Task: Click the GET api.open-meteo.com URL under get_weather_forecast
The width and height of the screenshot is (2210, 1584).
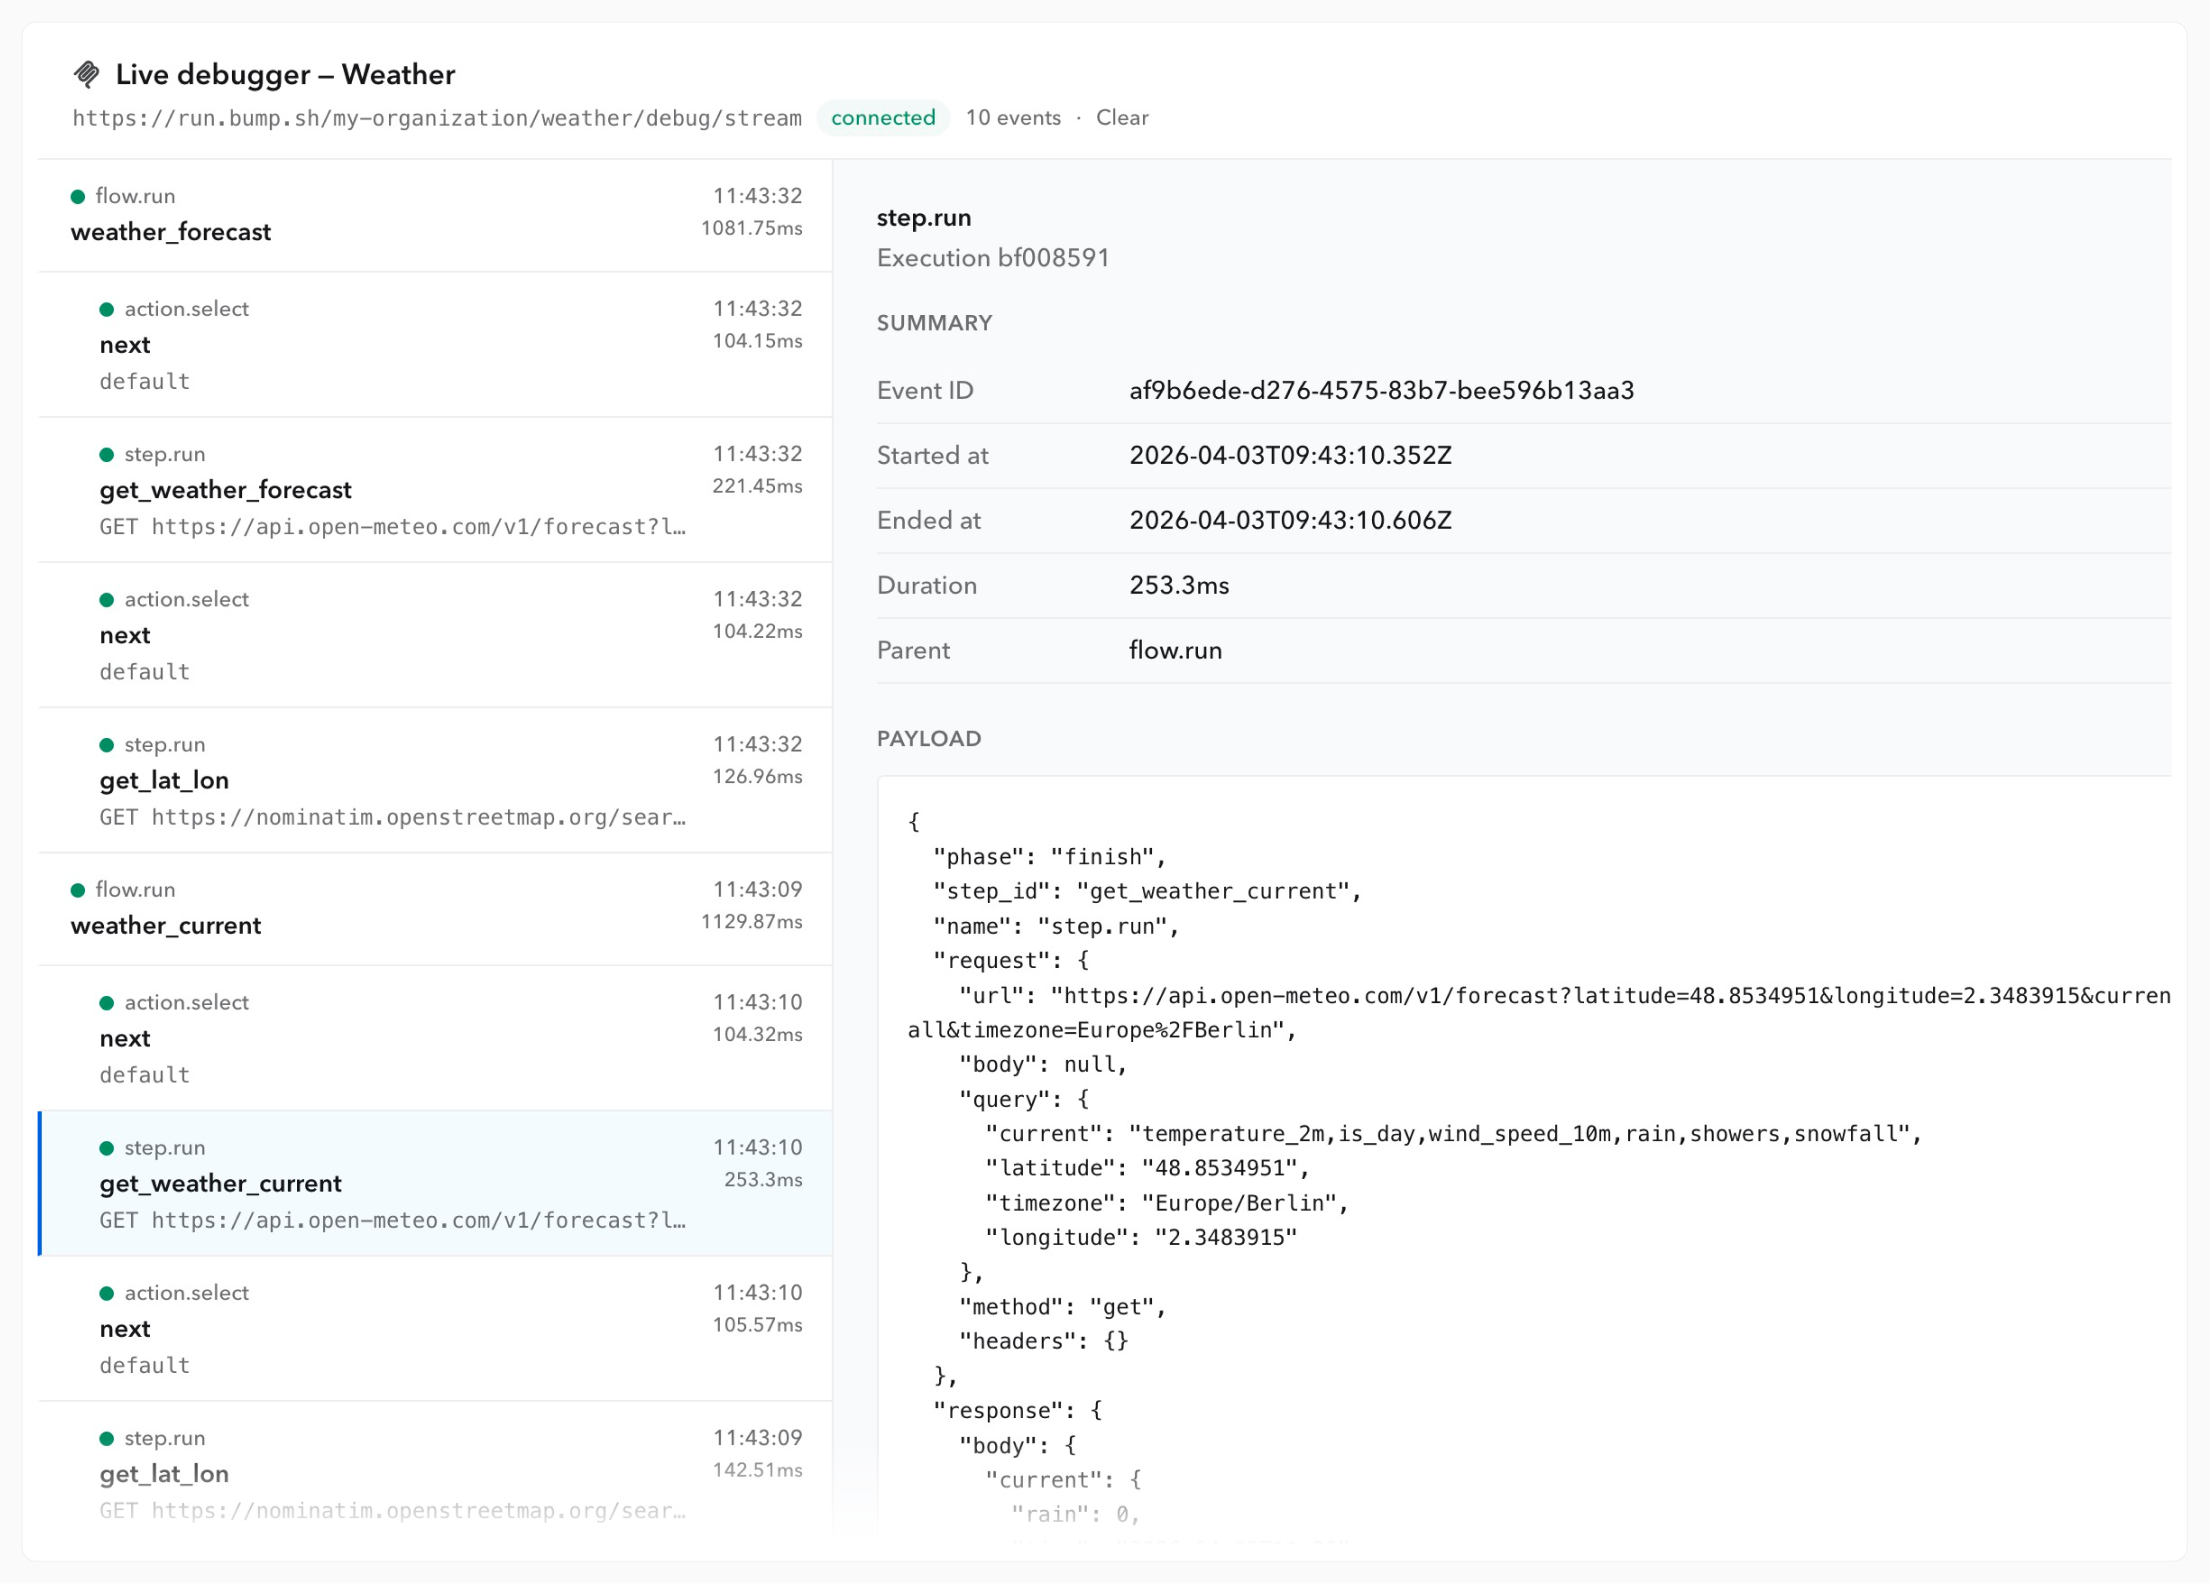Action: click(392, 527)
